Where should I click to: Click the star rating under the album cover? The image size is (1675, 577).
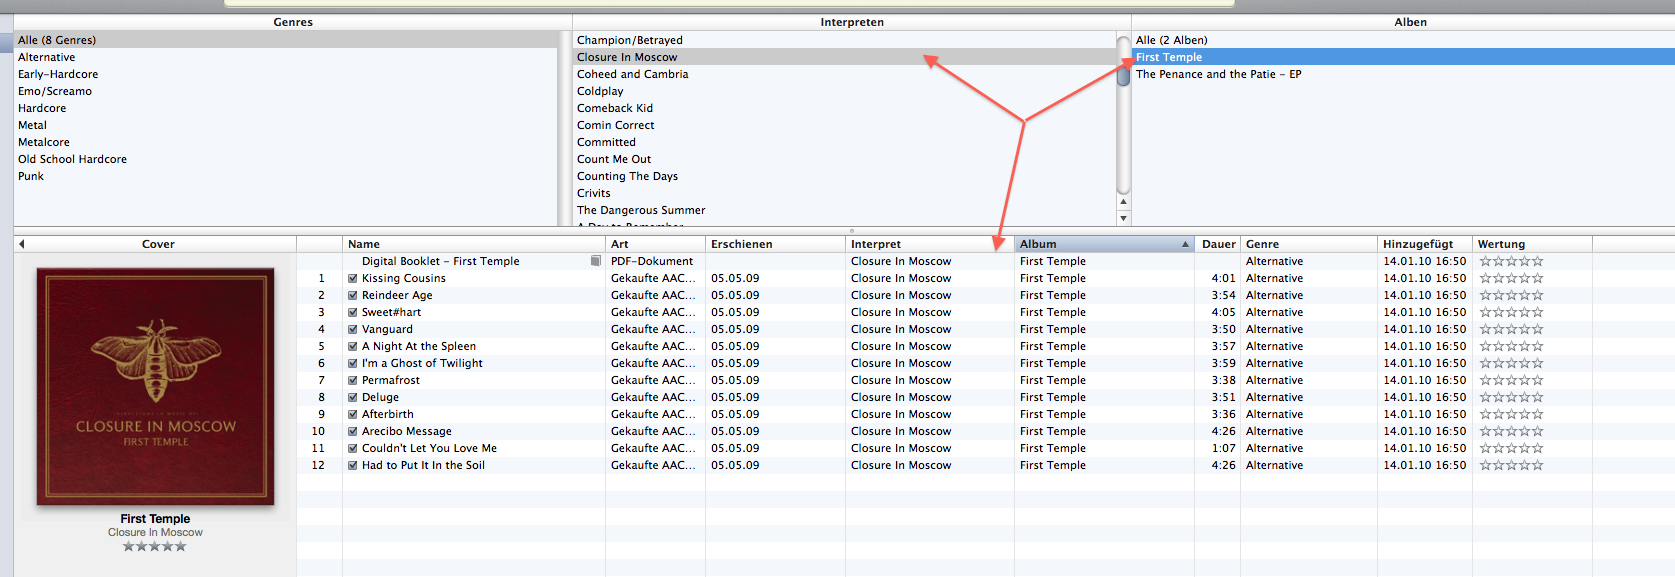(155, 546)
